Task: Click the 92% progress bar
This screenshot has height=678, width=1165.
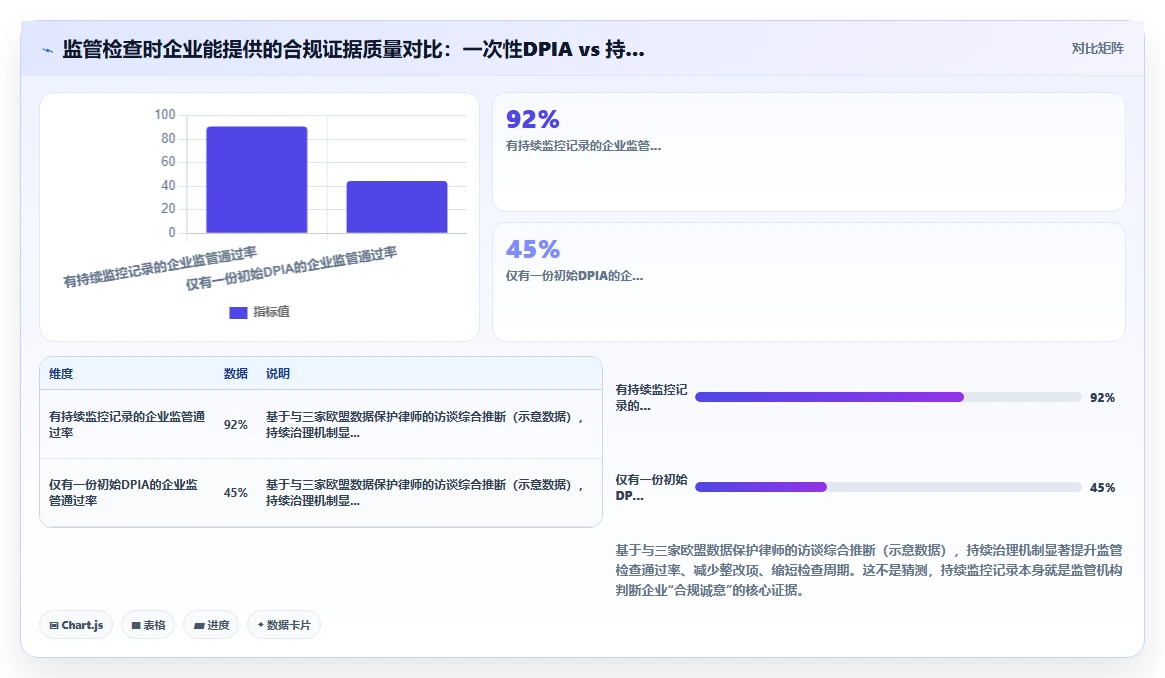Action: [x=888, y=397]
